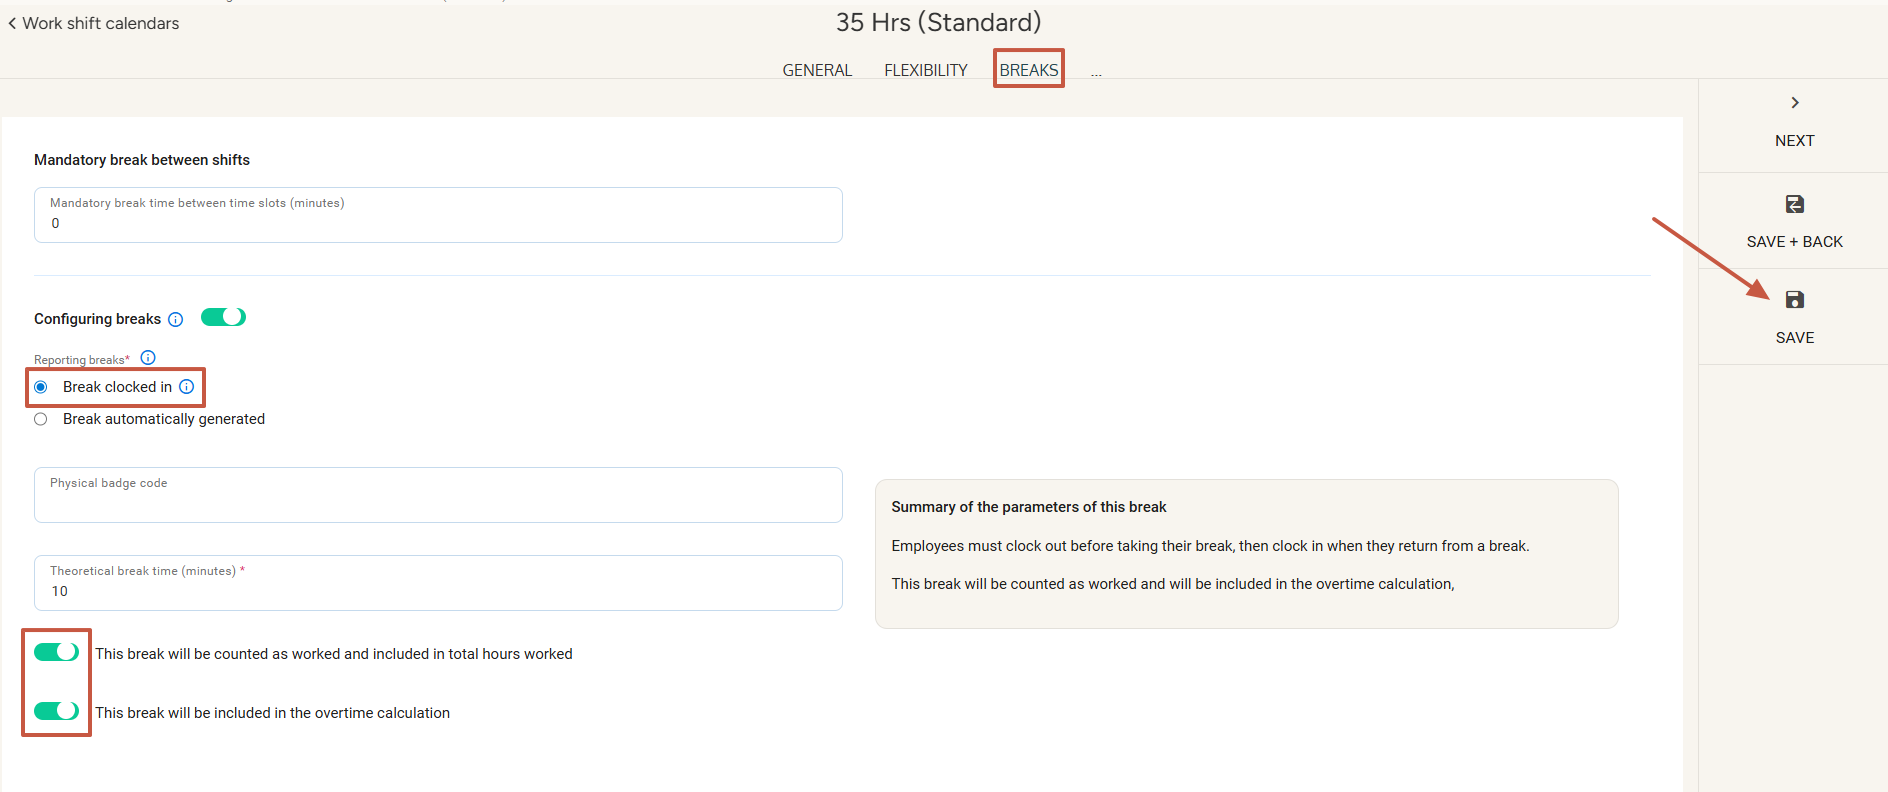Toggle break included in overtime switch
Screen dimensions: 1888x792
click(56, 711)
